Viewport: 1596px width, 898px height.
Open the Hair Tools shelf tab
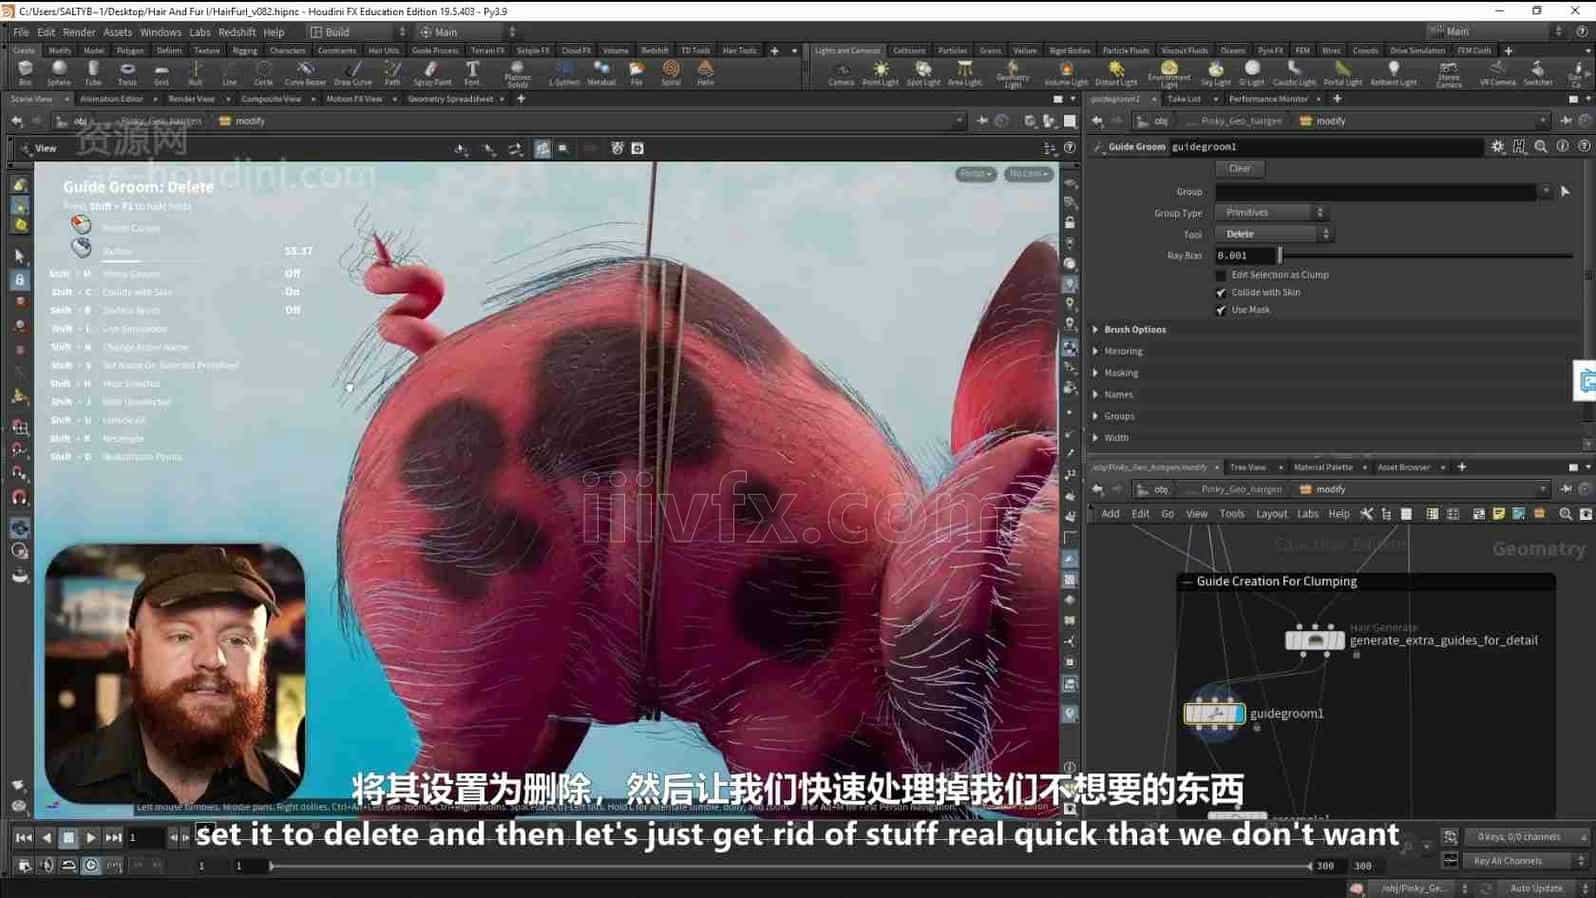pos(739,50)
